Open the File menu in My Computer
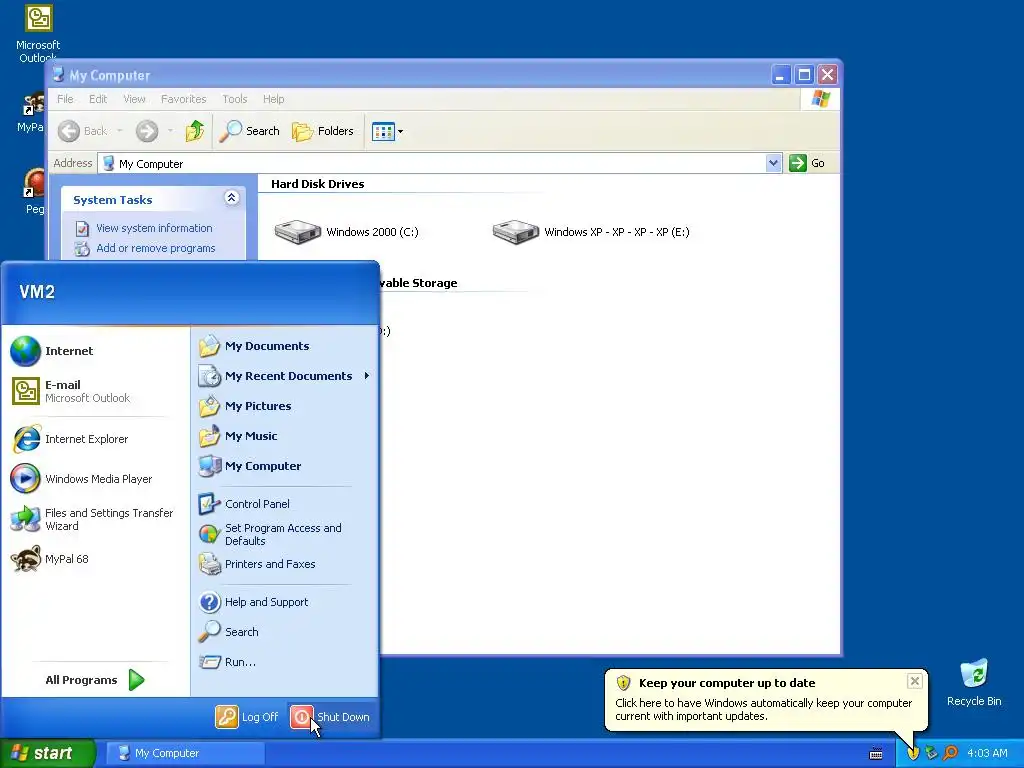 pyautogui.click(x=65, y=99)
